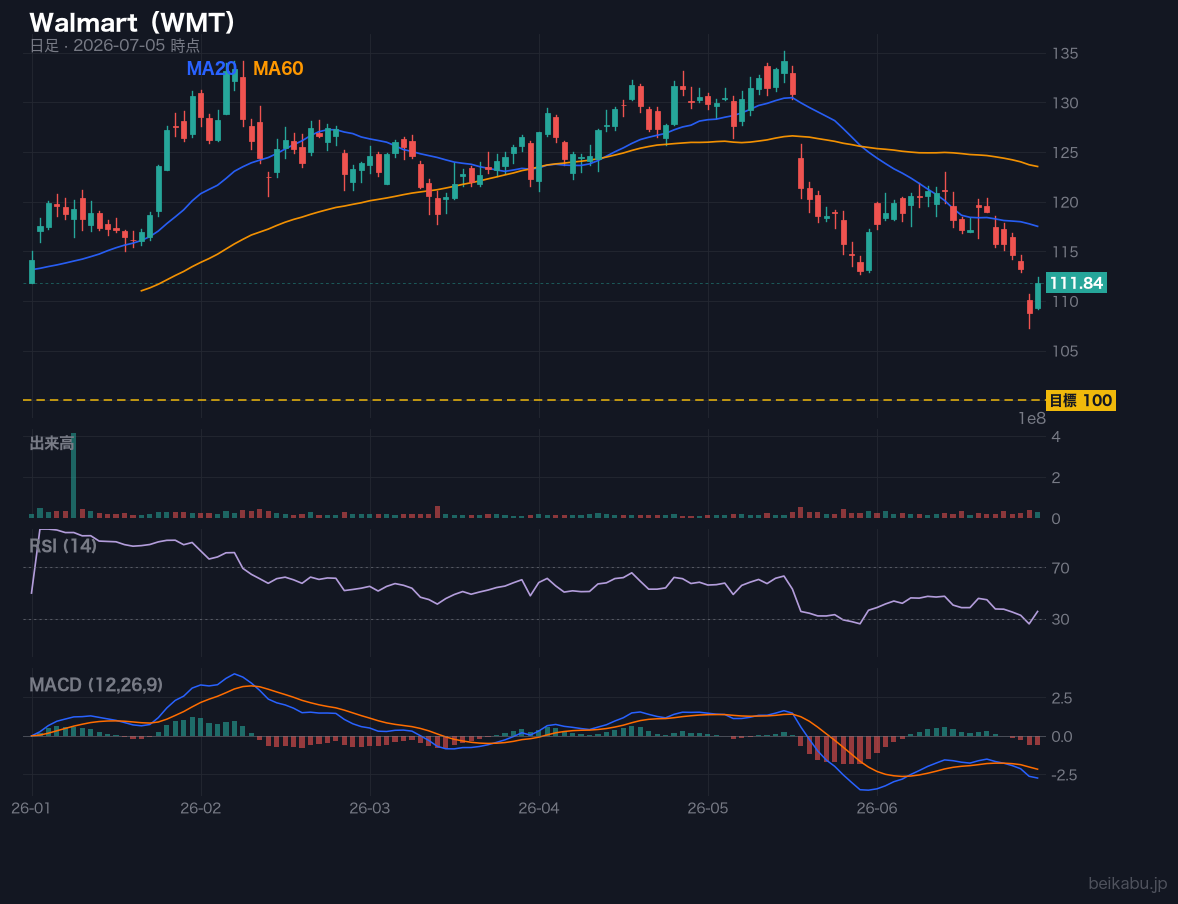Click the volume axis label 4
This screenshot has height=904, width=1178.
pos(1056,437)
